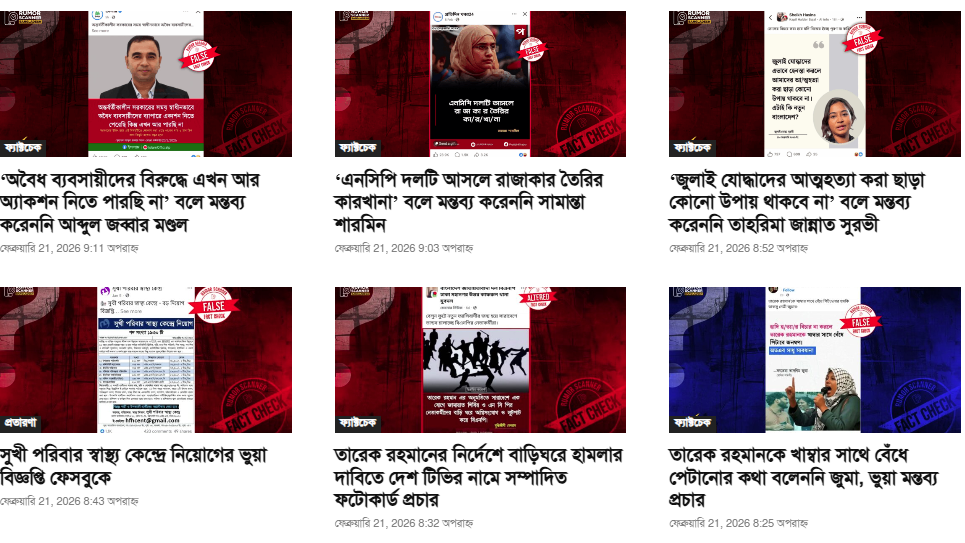The height and width of the screenshot is (543, 965).
Task: Open the Juma blue-background thumbnail
Action: point(815,360)
